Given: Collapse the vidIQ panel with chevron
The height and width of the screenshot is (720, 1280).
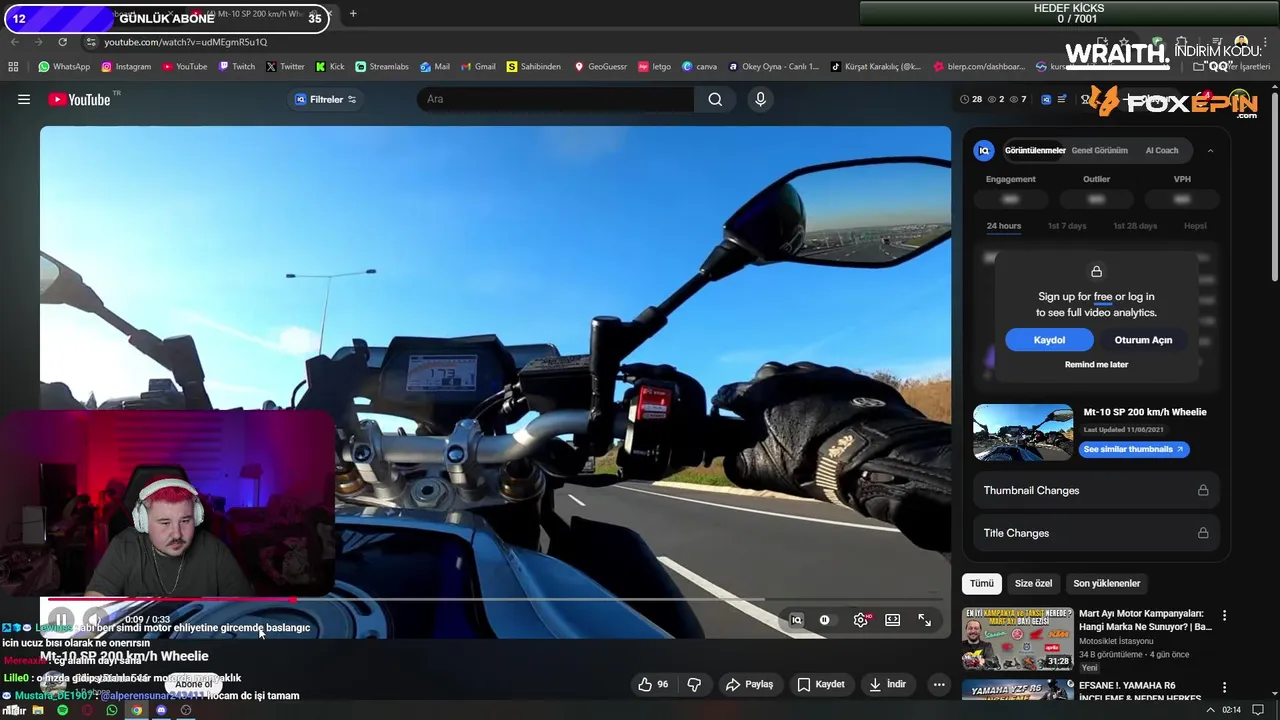Looking at the screenshot, I should click(1210, 150).
